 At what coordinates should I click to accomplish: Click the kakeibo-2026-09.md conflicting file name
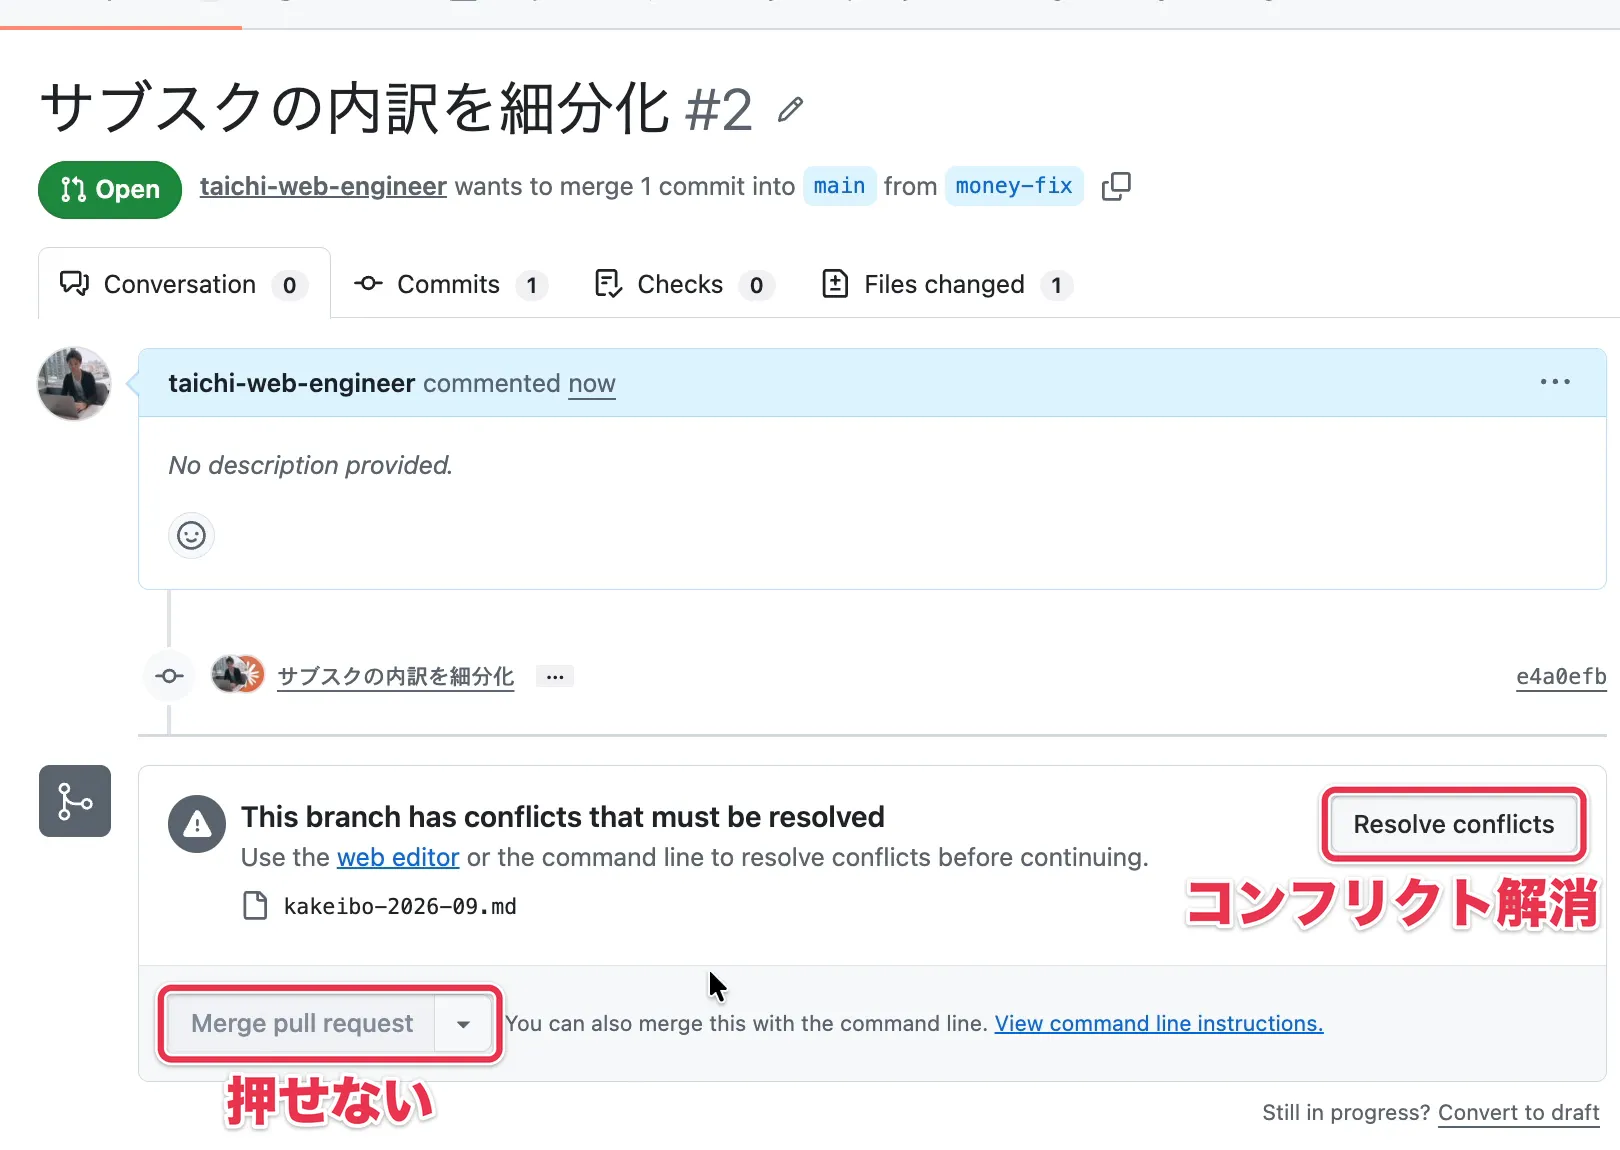[x=400, y=907]
